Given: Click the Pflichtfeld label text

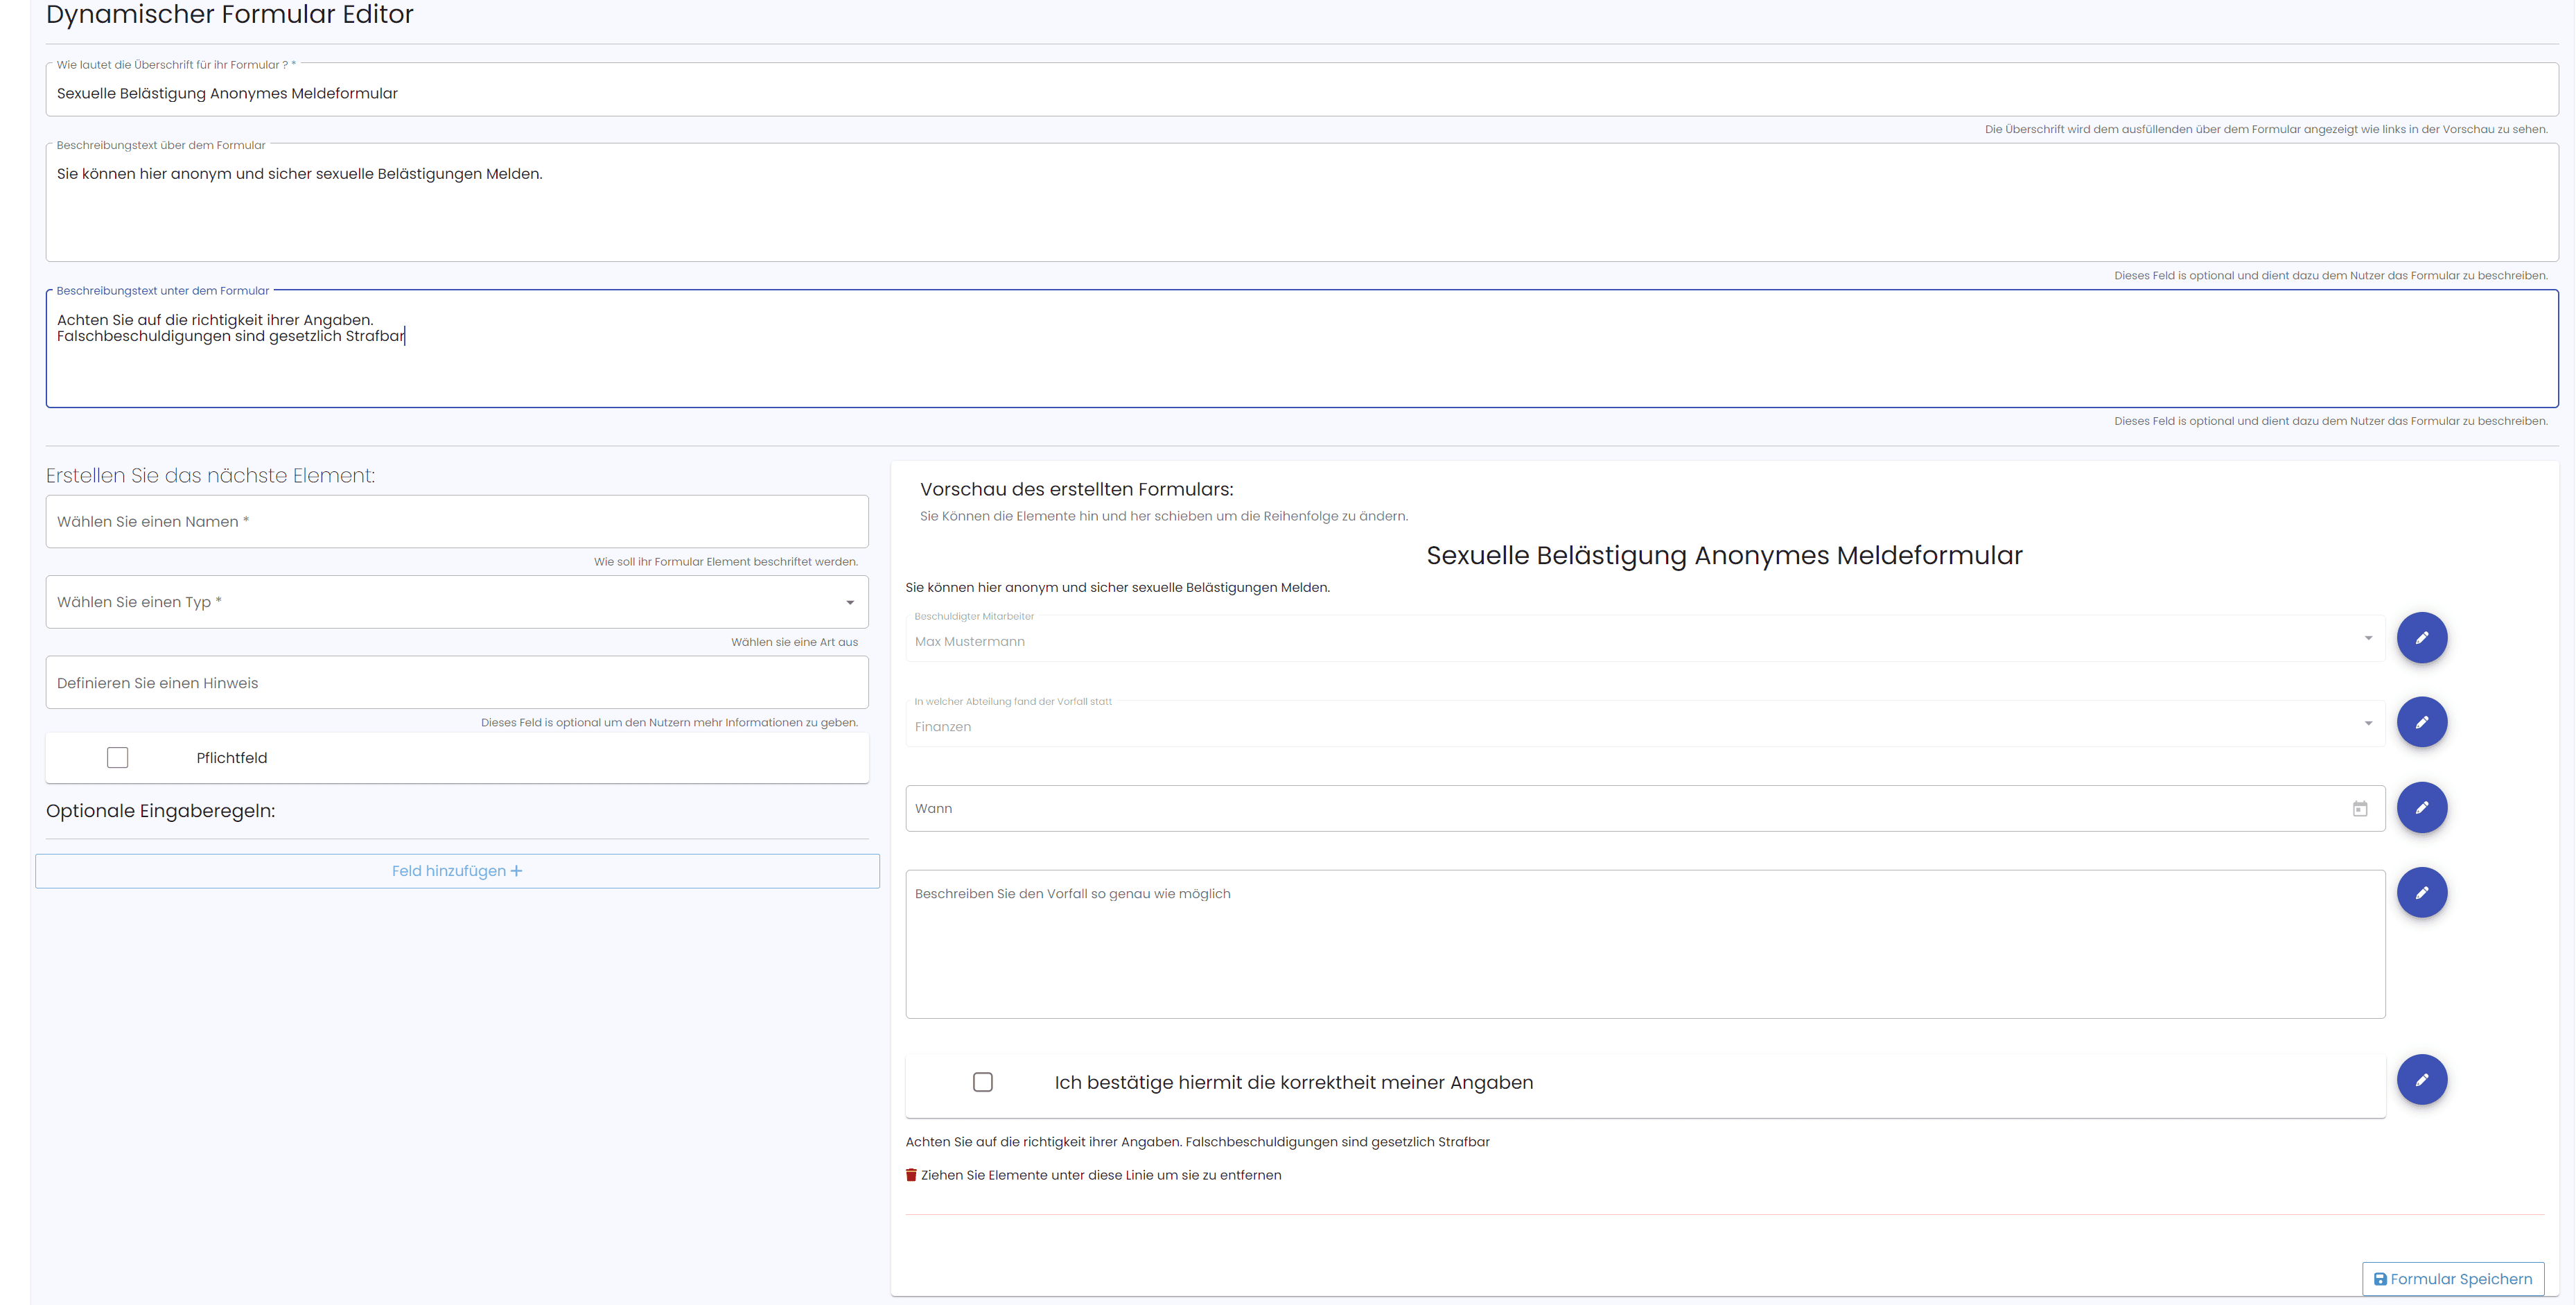Looking at the screenshot, I should 232,758.
